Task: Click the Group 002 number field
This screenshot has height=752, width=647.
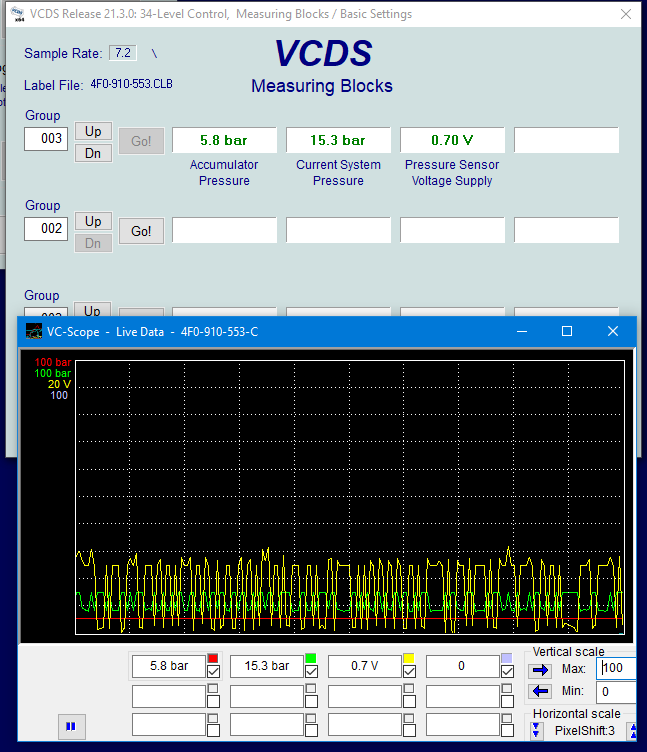Action: 46,229
